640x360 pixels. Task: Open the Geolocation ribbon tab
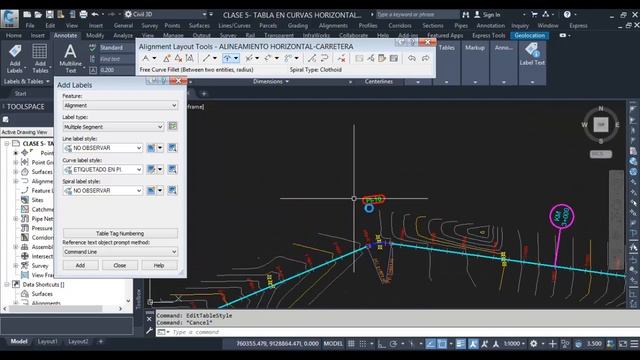(529, 36)
